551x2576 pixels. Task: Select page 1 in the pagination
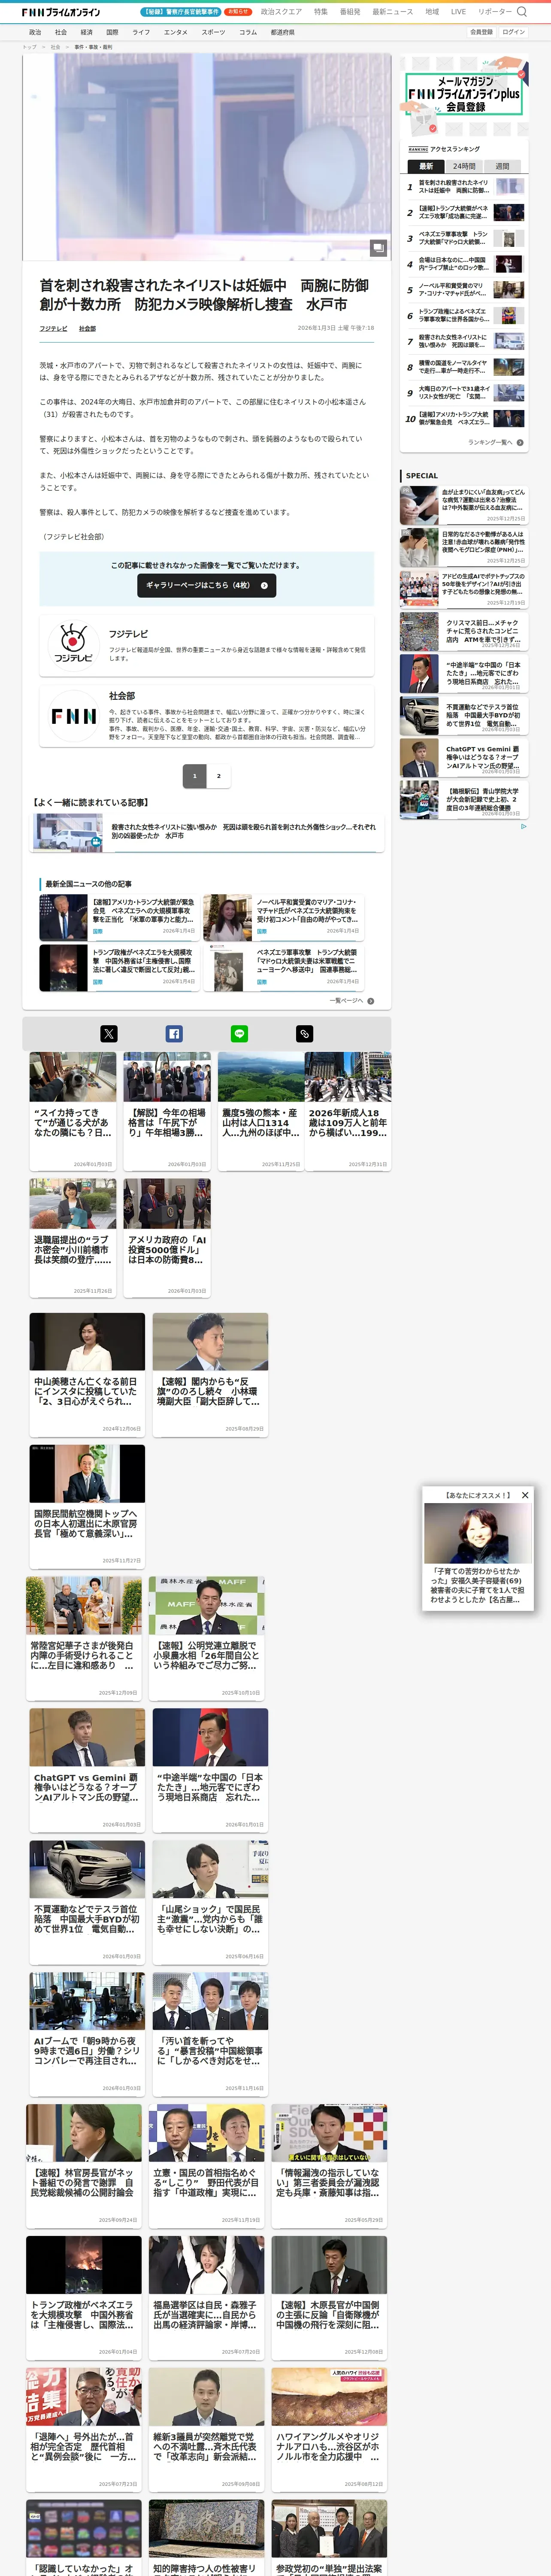pos(194,775)
